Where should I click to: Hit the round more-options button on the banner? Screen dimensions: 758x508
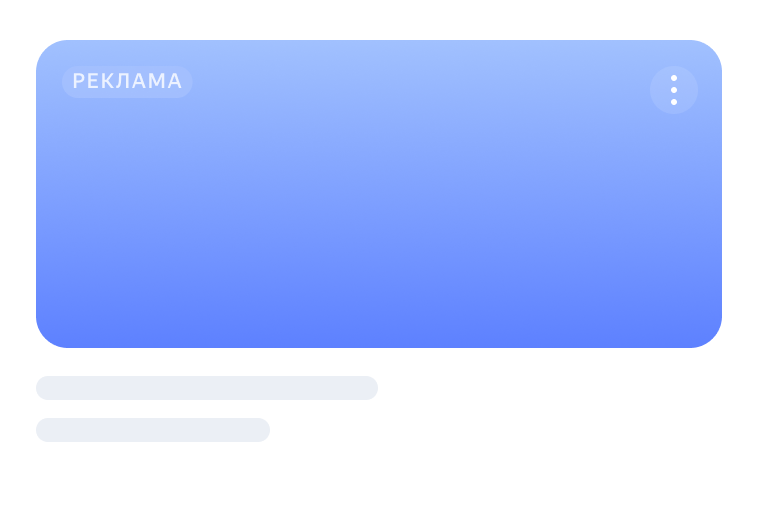(x=674, y=90)
